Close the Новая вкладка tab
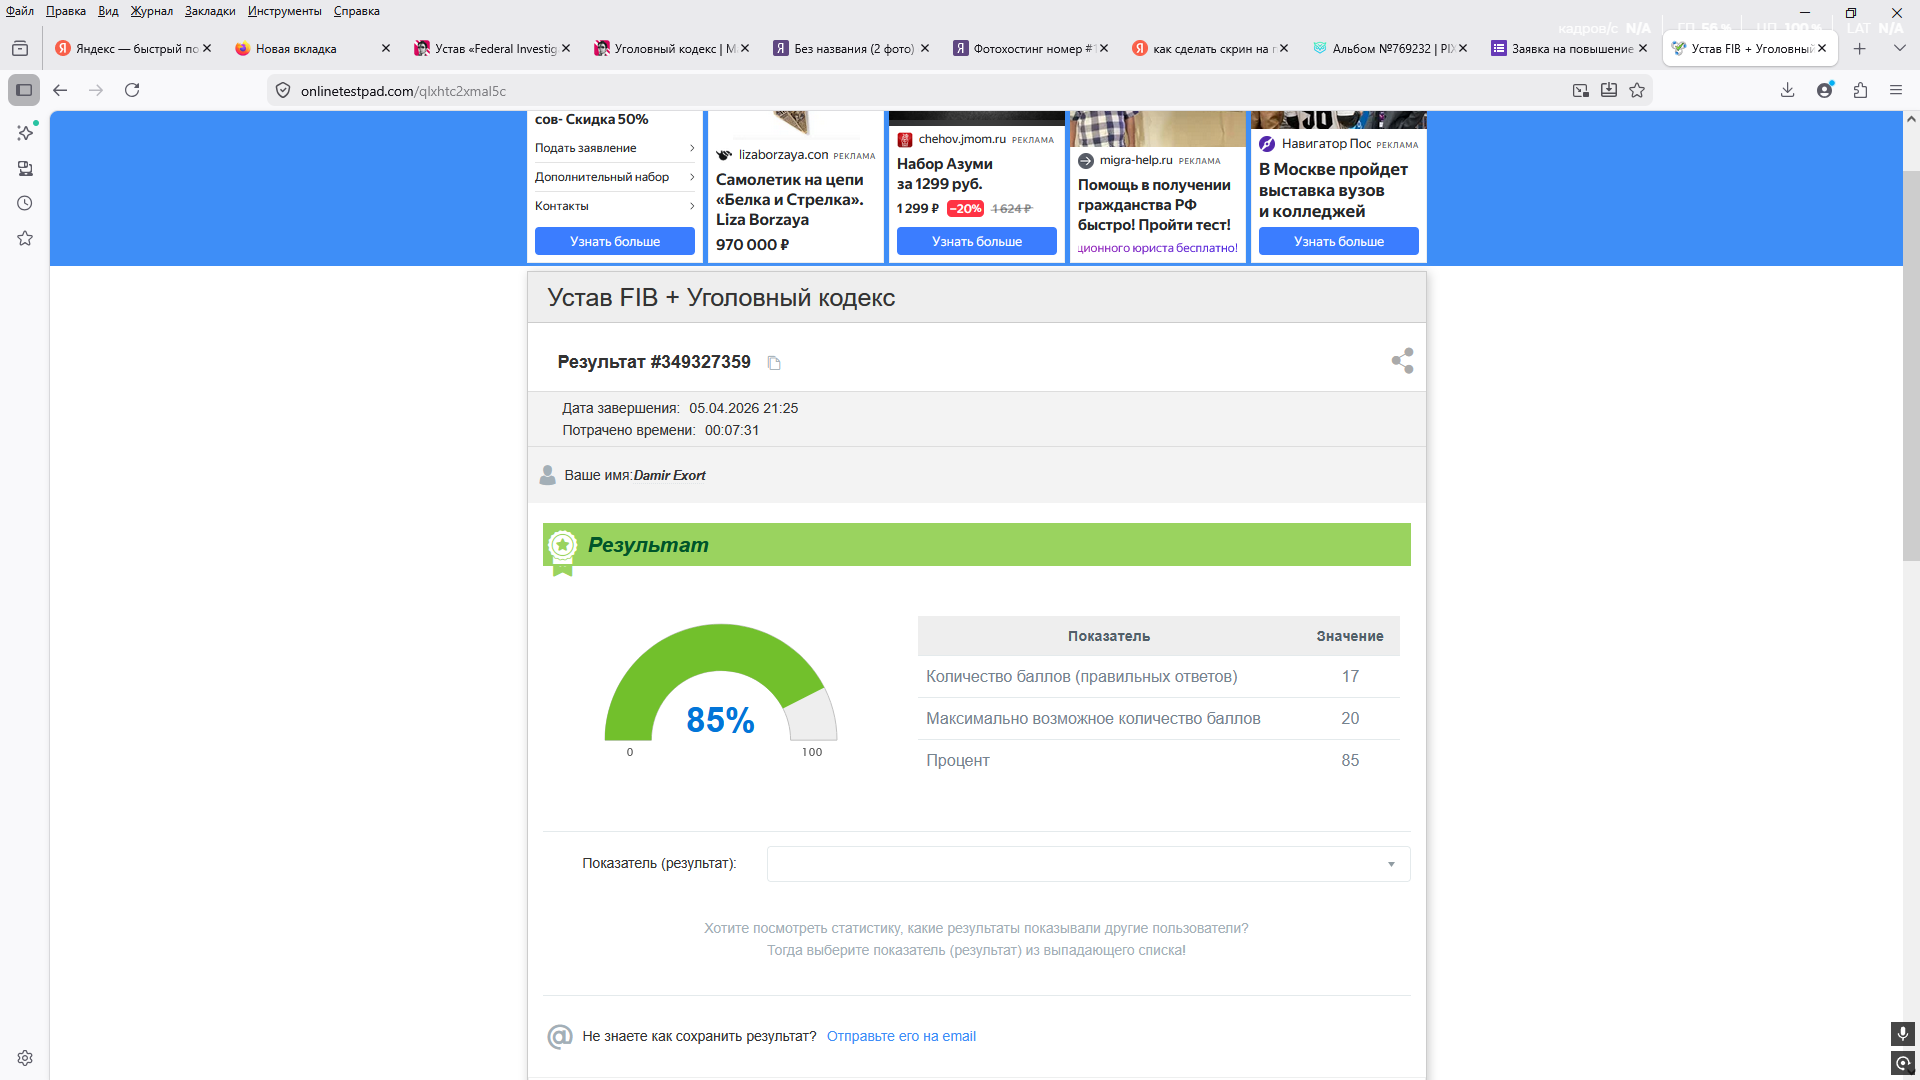This screenshot has height=1080, width=1920. (386, 48)
